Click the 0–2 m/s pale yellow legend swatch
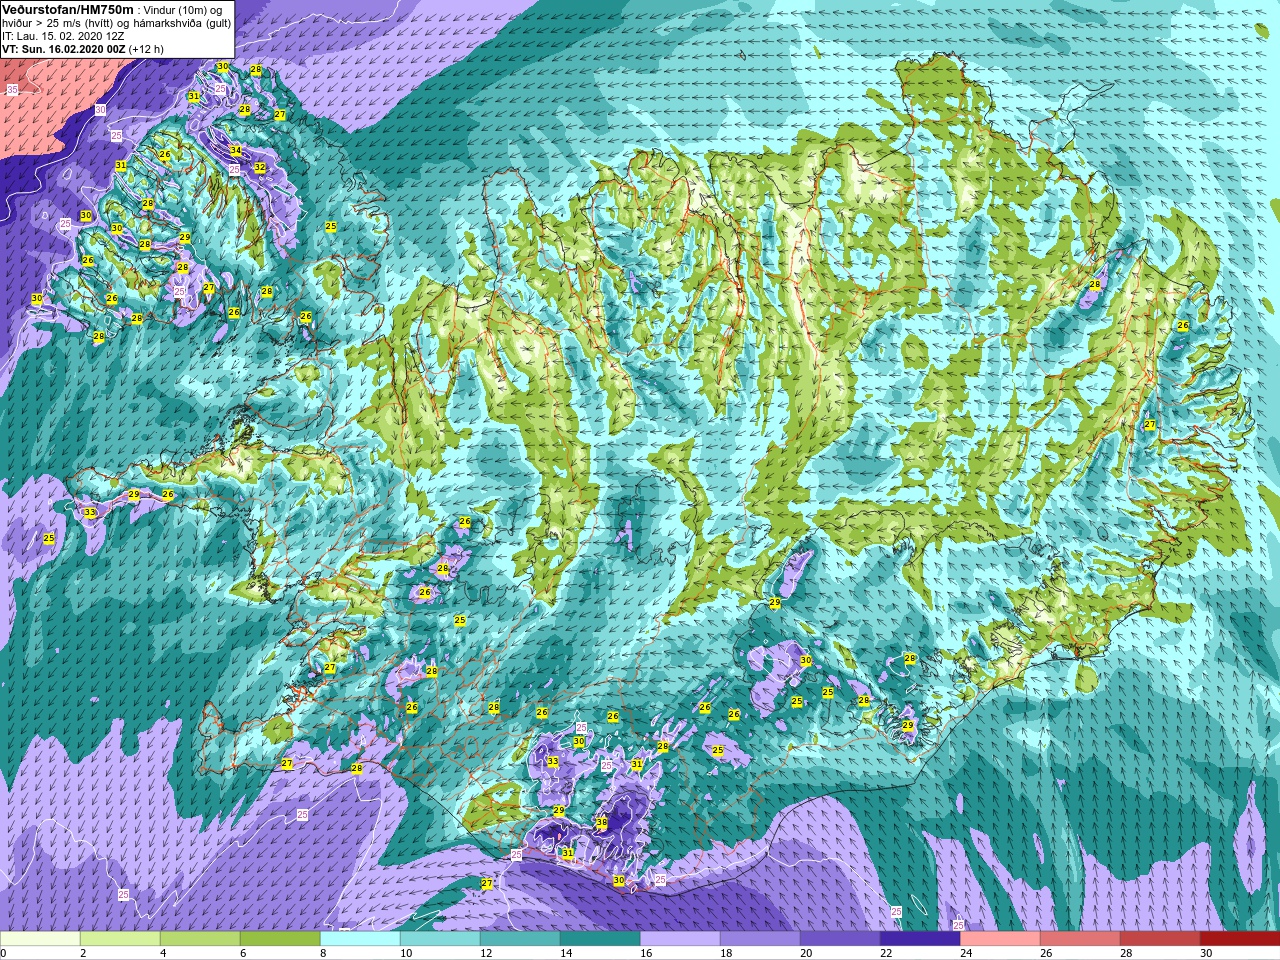 point(40,939)
